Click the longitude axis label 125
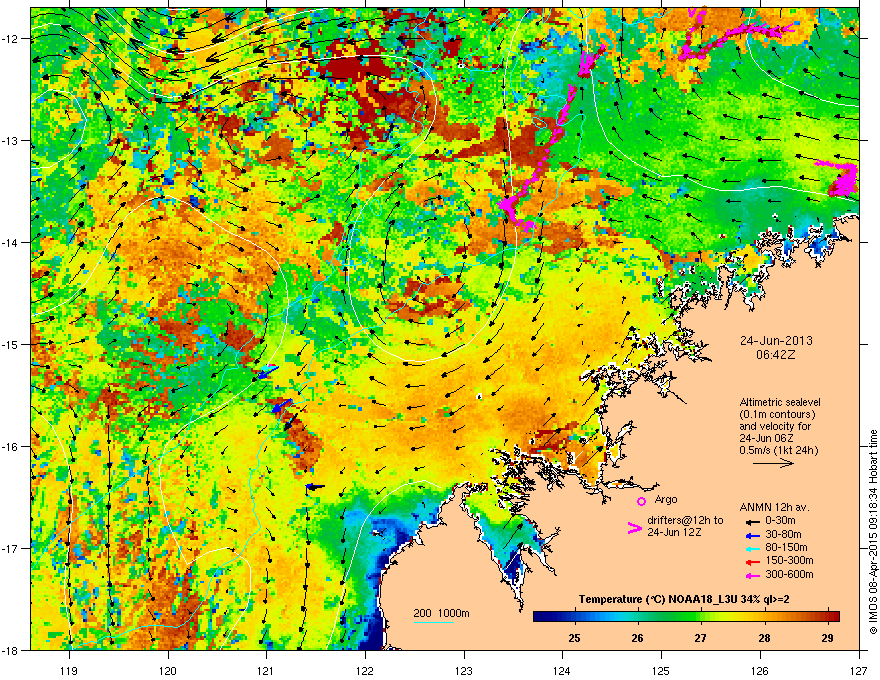 661,671
